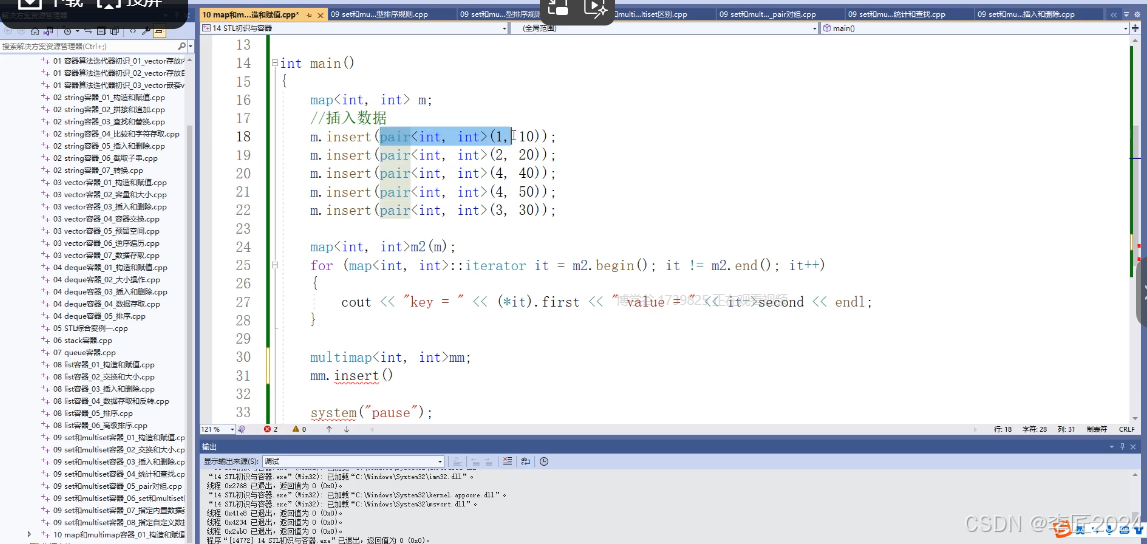Click the go to previous message icon in Output panel
The image size is (1147, 544).
coord(475,461)
